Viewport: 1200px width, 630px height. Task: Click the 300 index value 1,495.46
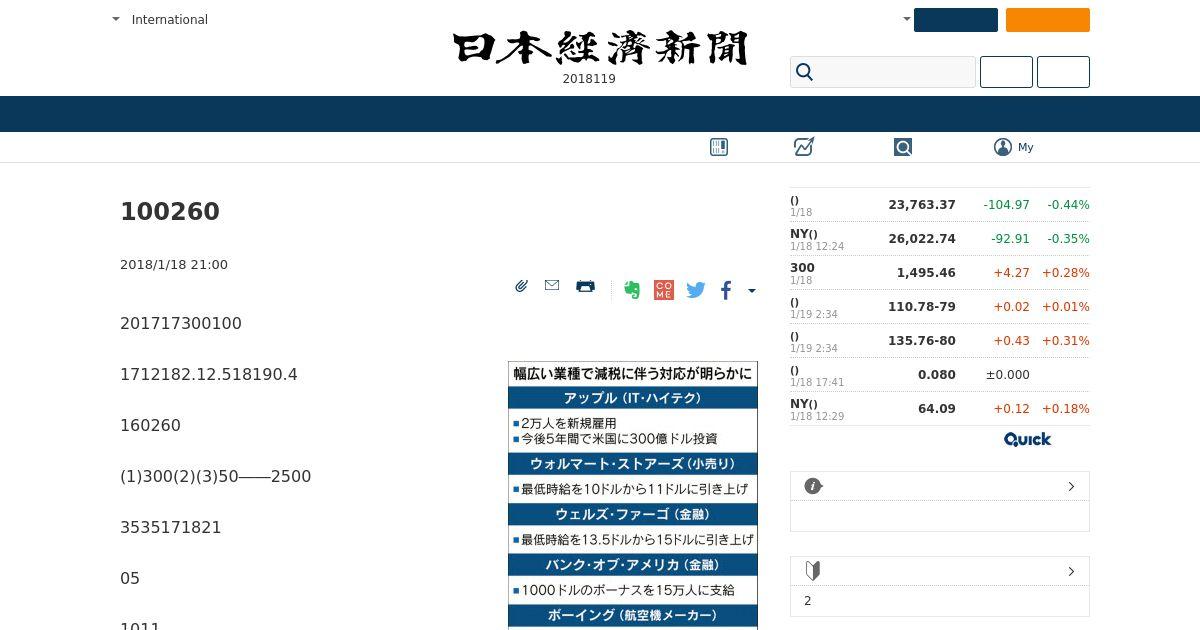click(x=926, y=273)
